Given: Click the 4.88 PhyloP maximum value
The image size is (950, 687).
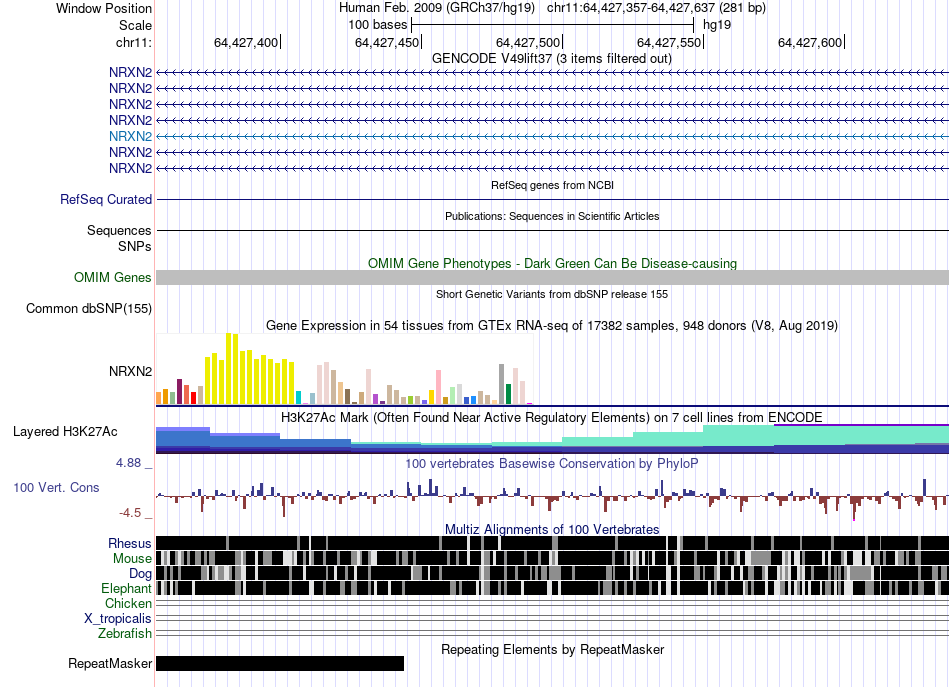Looking at the screenshot, I should 128,463.
